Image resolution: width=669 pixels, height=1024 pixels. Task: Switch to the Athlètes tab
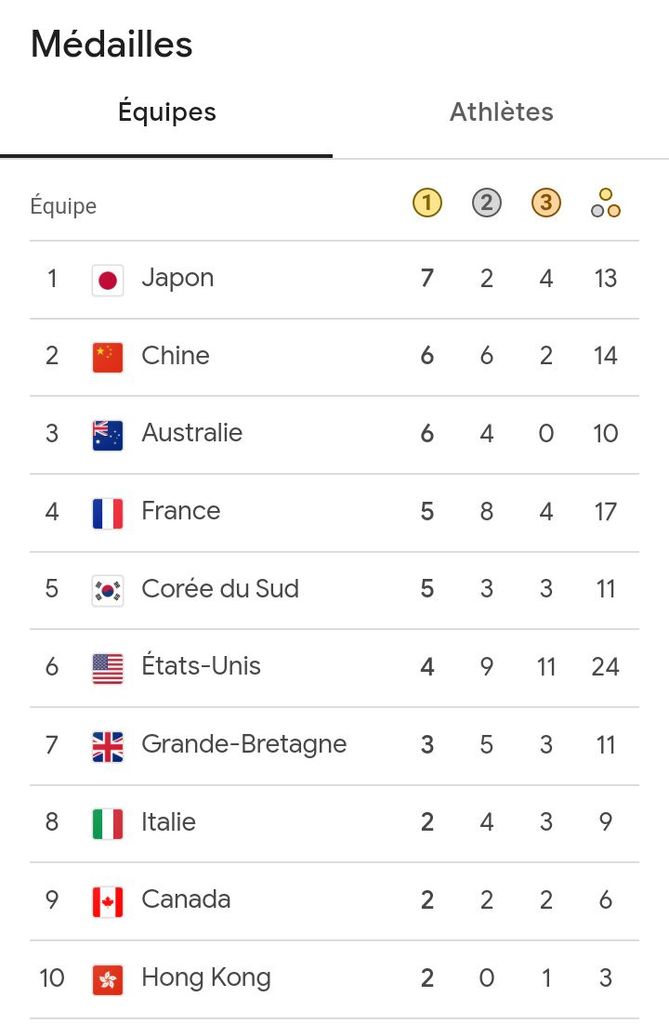[501, 112]
